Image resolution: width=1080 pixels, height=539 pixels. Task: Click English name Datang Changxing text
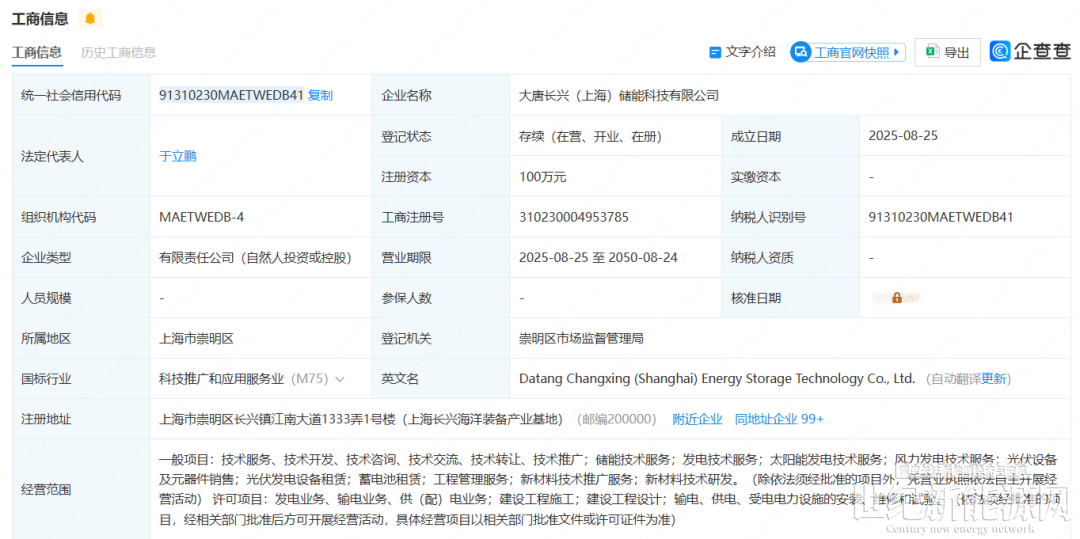716,379
